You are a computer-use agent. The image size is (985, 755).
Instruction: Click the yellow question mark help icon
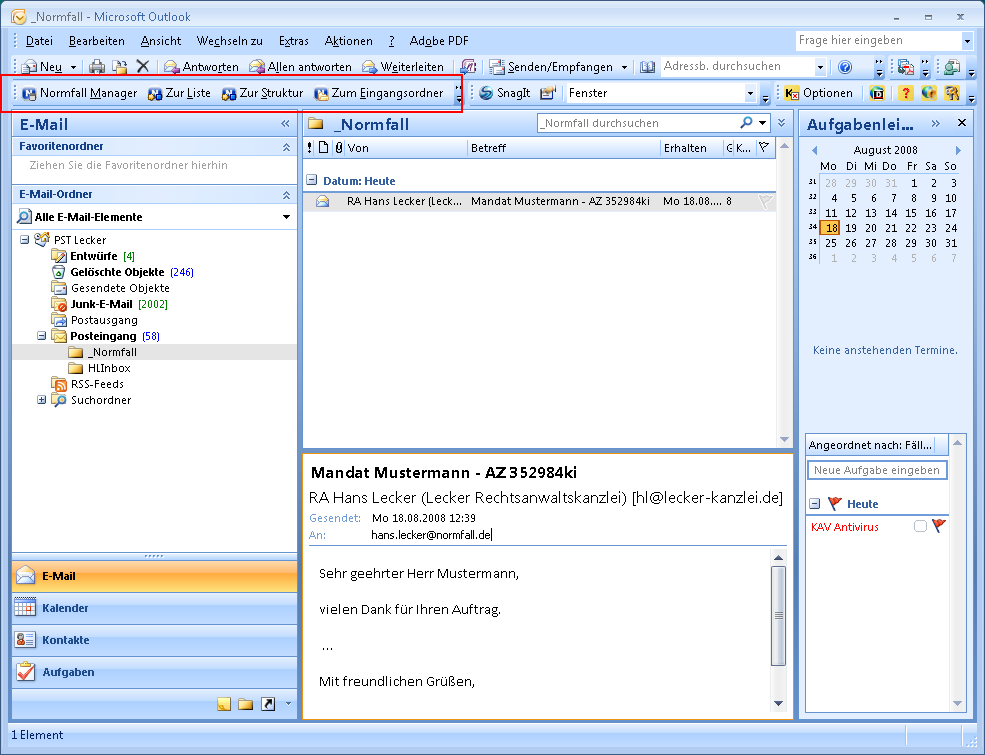pos(906,93)
